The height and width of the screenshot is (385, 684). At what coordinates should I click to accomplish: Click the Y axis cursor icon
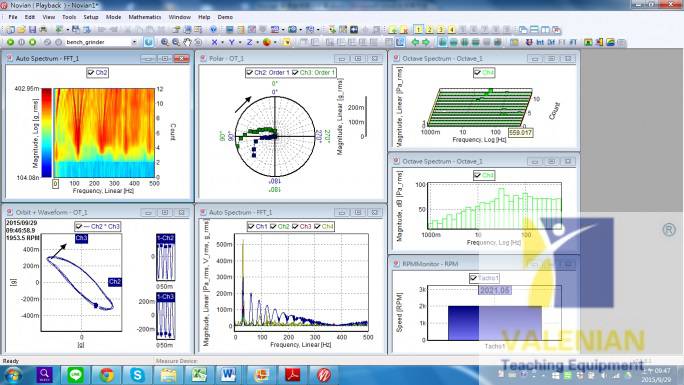click(232, 42)
